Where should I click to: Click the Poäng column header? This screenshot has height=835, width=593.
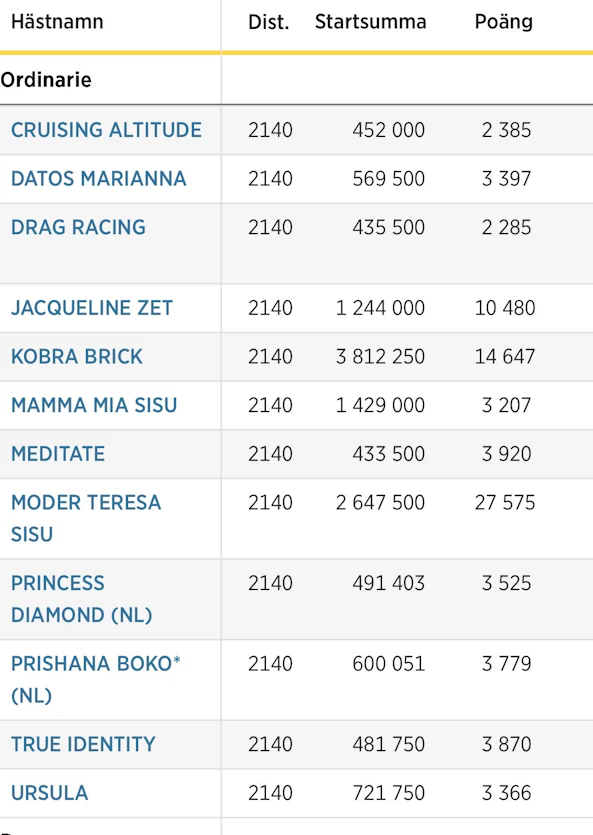pyautogui.click(x=504, y=22)
